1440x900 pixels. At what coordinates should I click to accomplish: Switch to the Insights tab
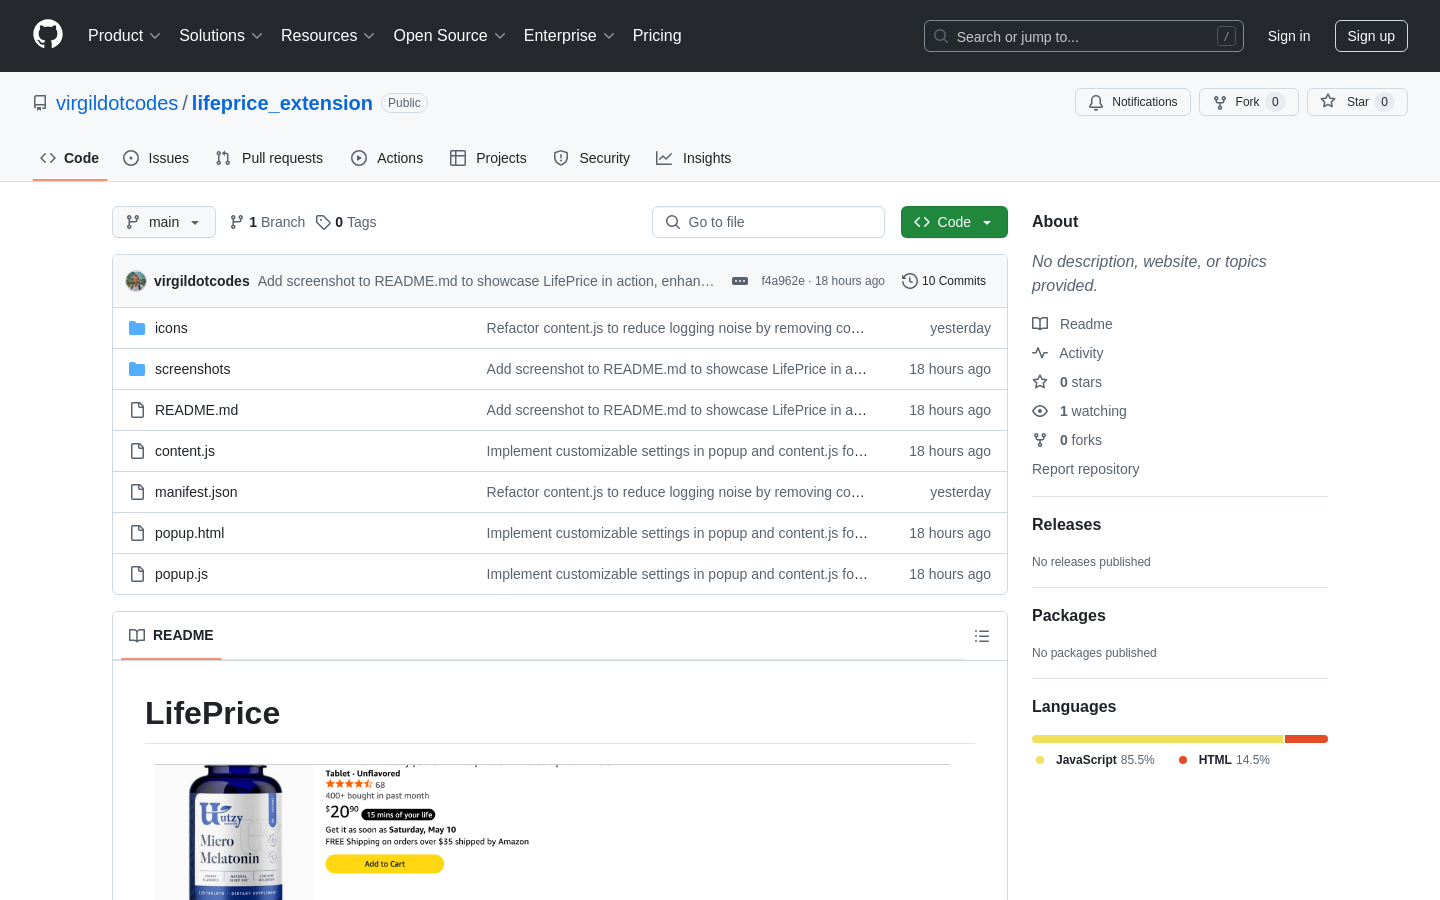click(x=694, y=158)
